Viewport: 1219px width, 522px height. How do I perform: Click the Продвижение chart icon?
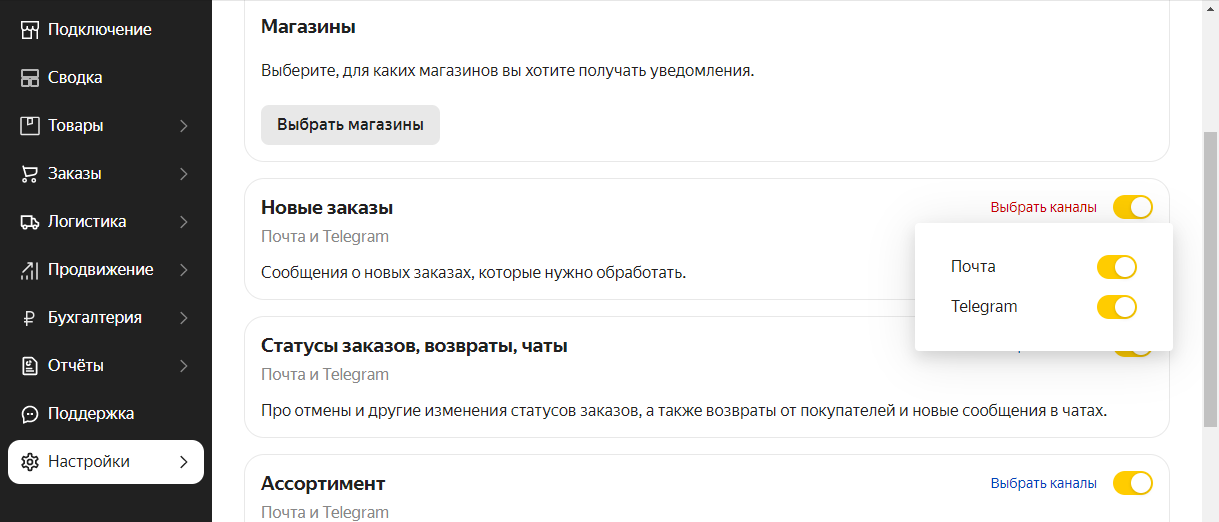[30, 270]
